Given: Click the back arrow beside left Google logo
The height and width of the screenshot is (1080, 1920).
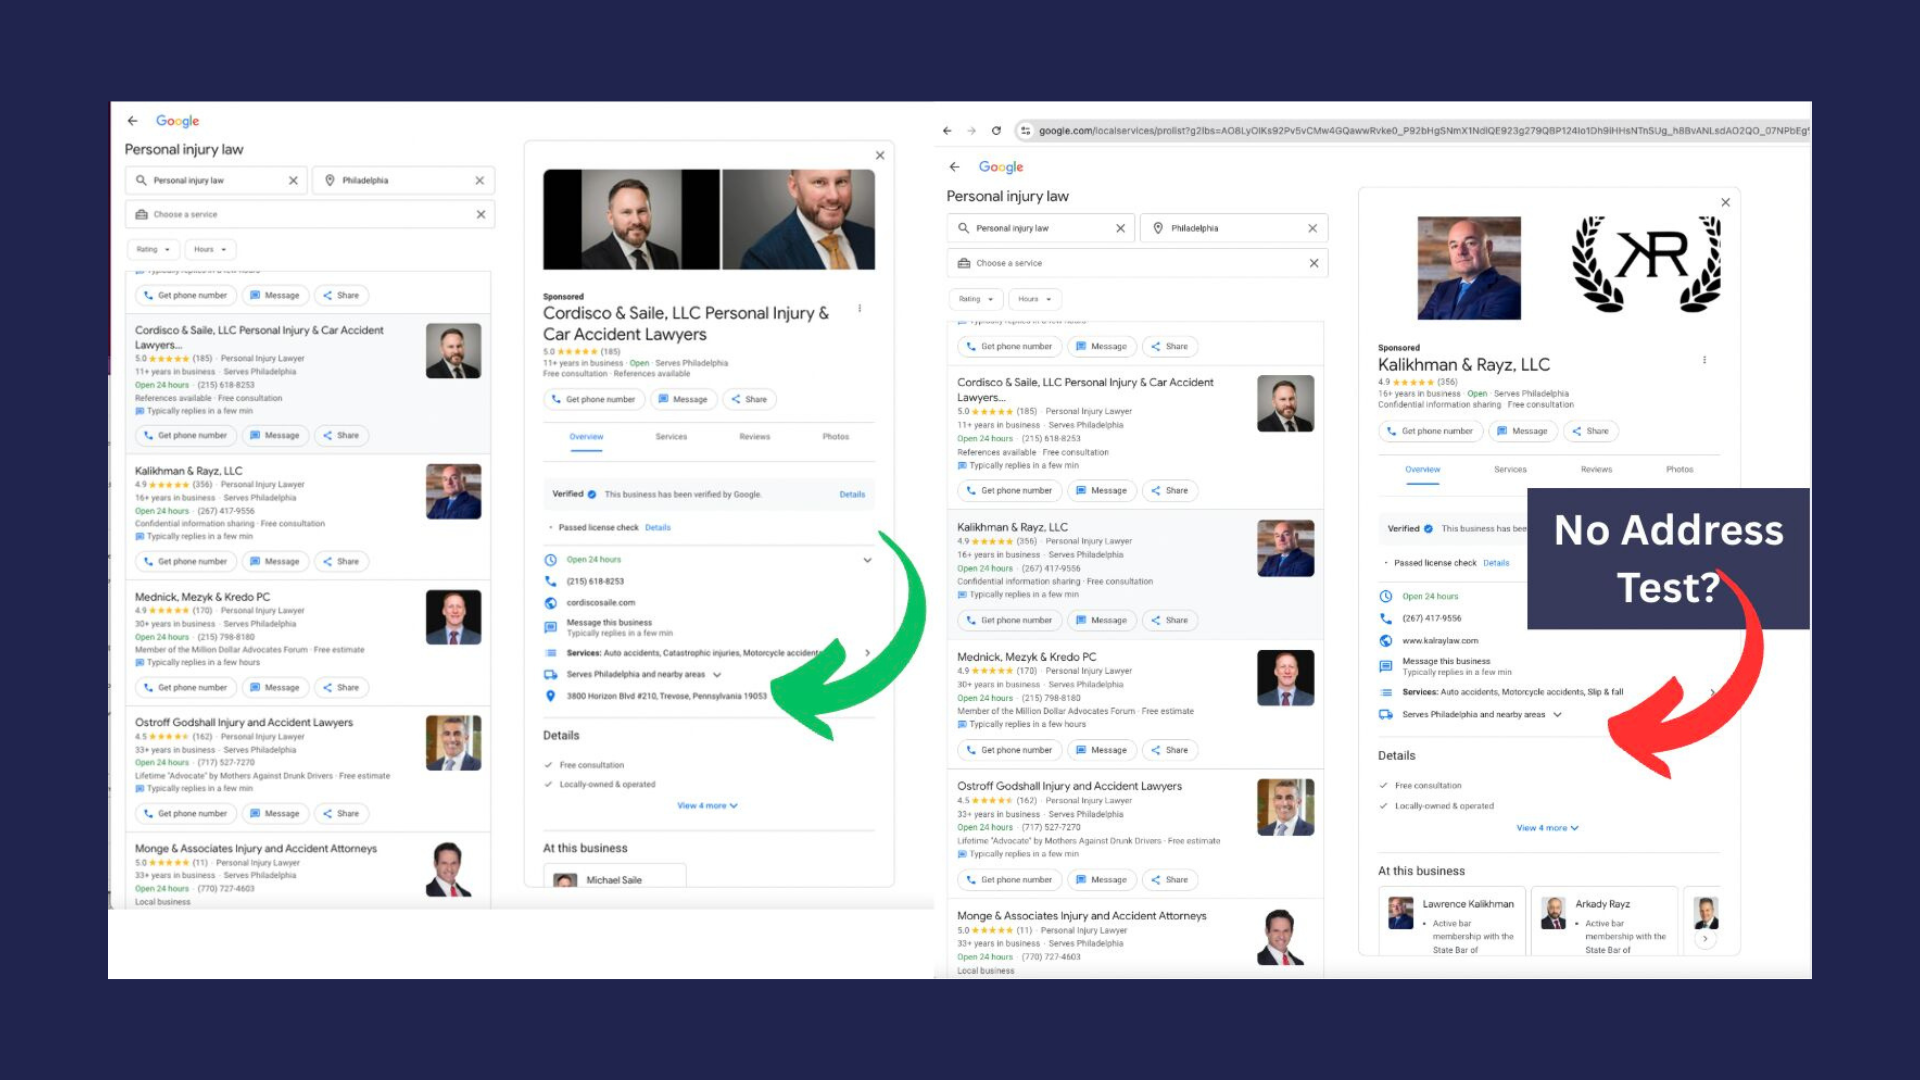Looking at the screenshot, I should [x=132, y=121].
